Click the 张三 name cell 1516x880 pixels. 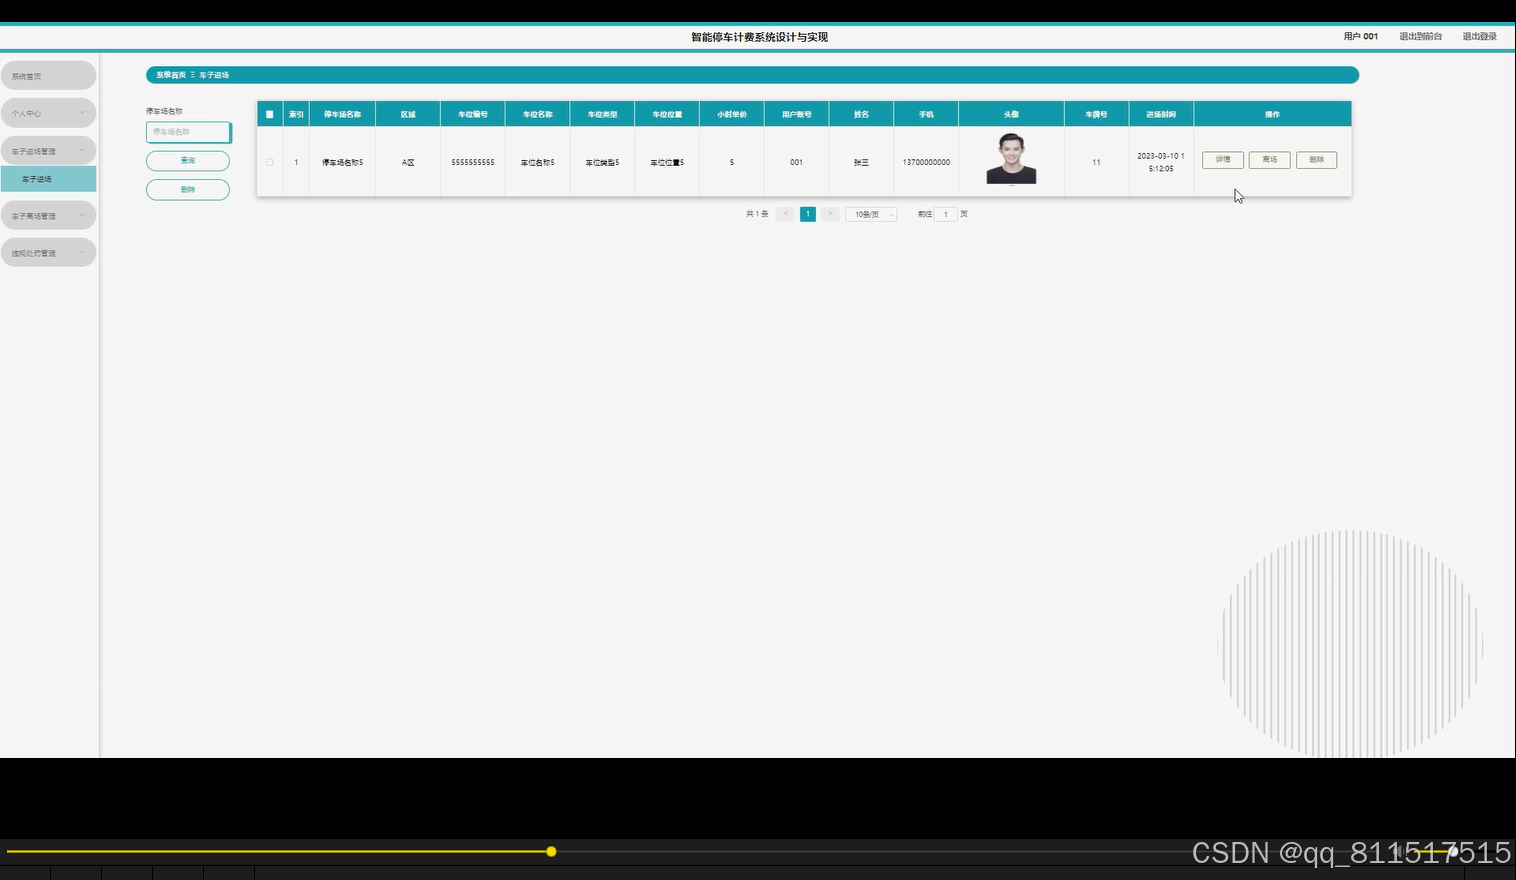coord(861,162)
